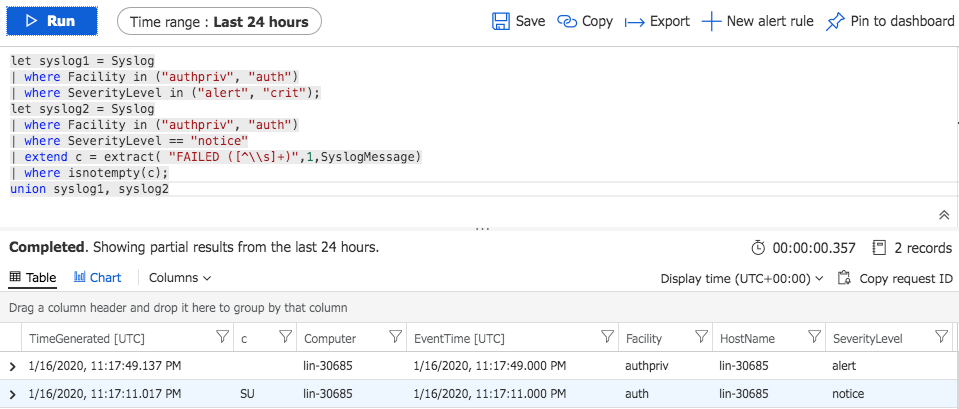This screenshot has height=409, width=959.
Task: Change Display time UTC dropdown
Action: click(742, 279)
